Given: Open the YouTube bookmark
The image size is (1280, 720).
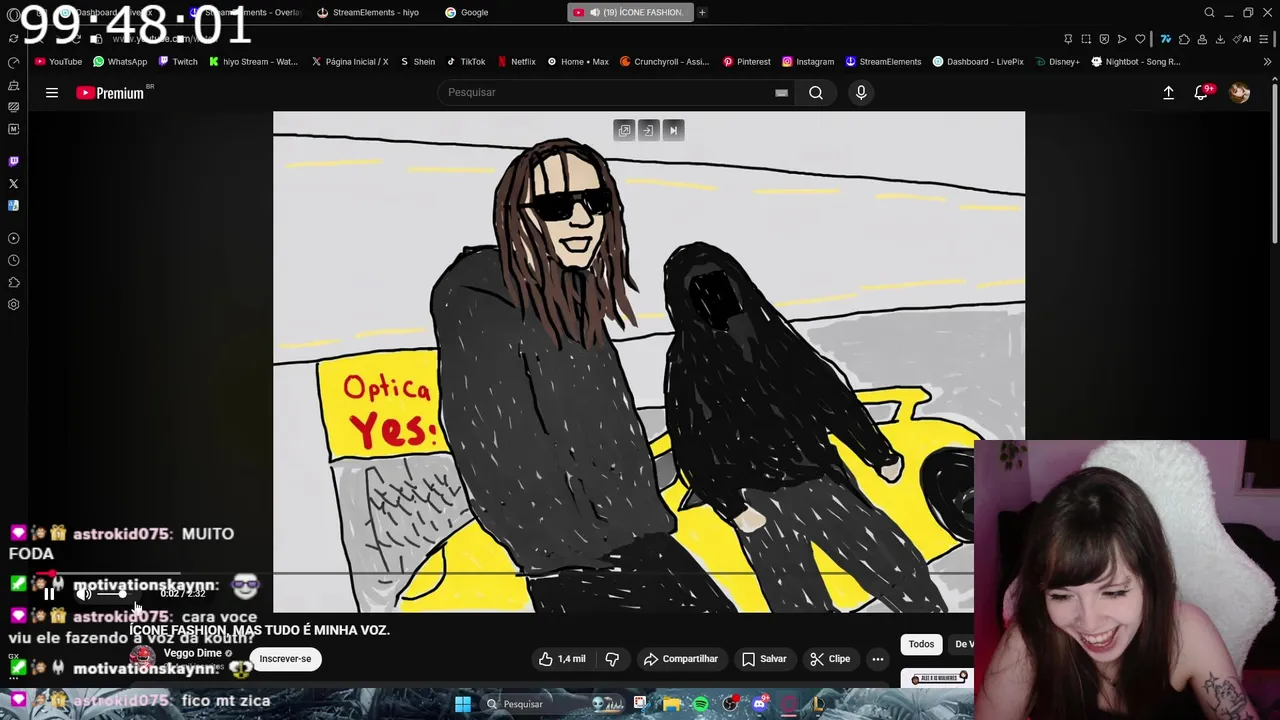Looking at the screenshot, I should [58, 61].
